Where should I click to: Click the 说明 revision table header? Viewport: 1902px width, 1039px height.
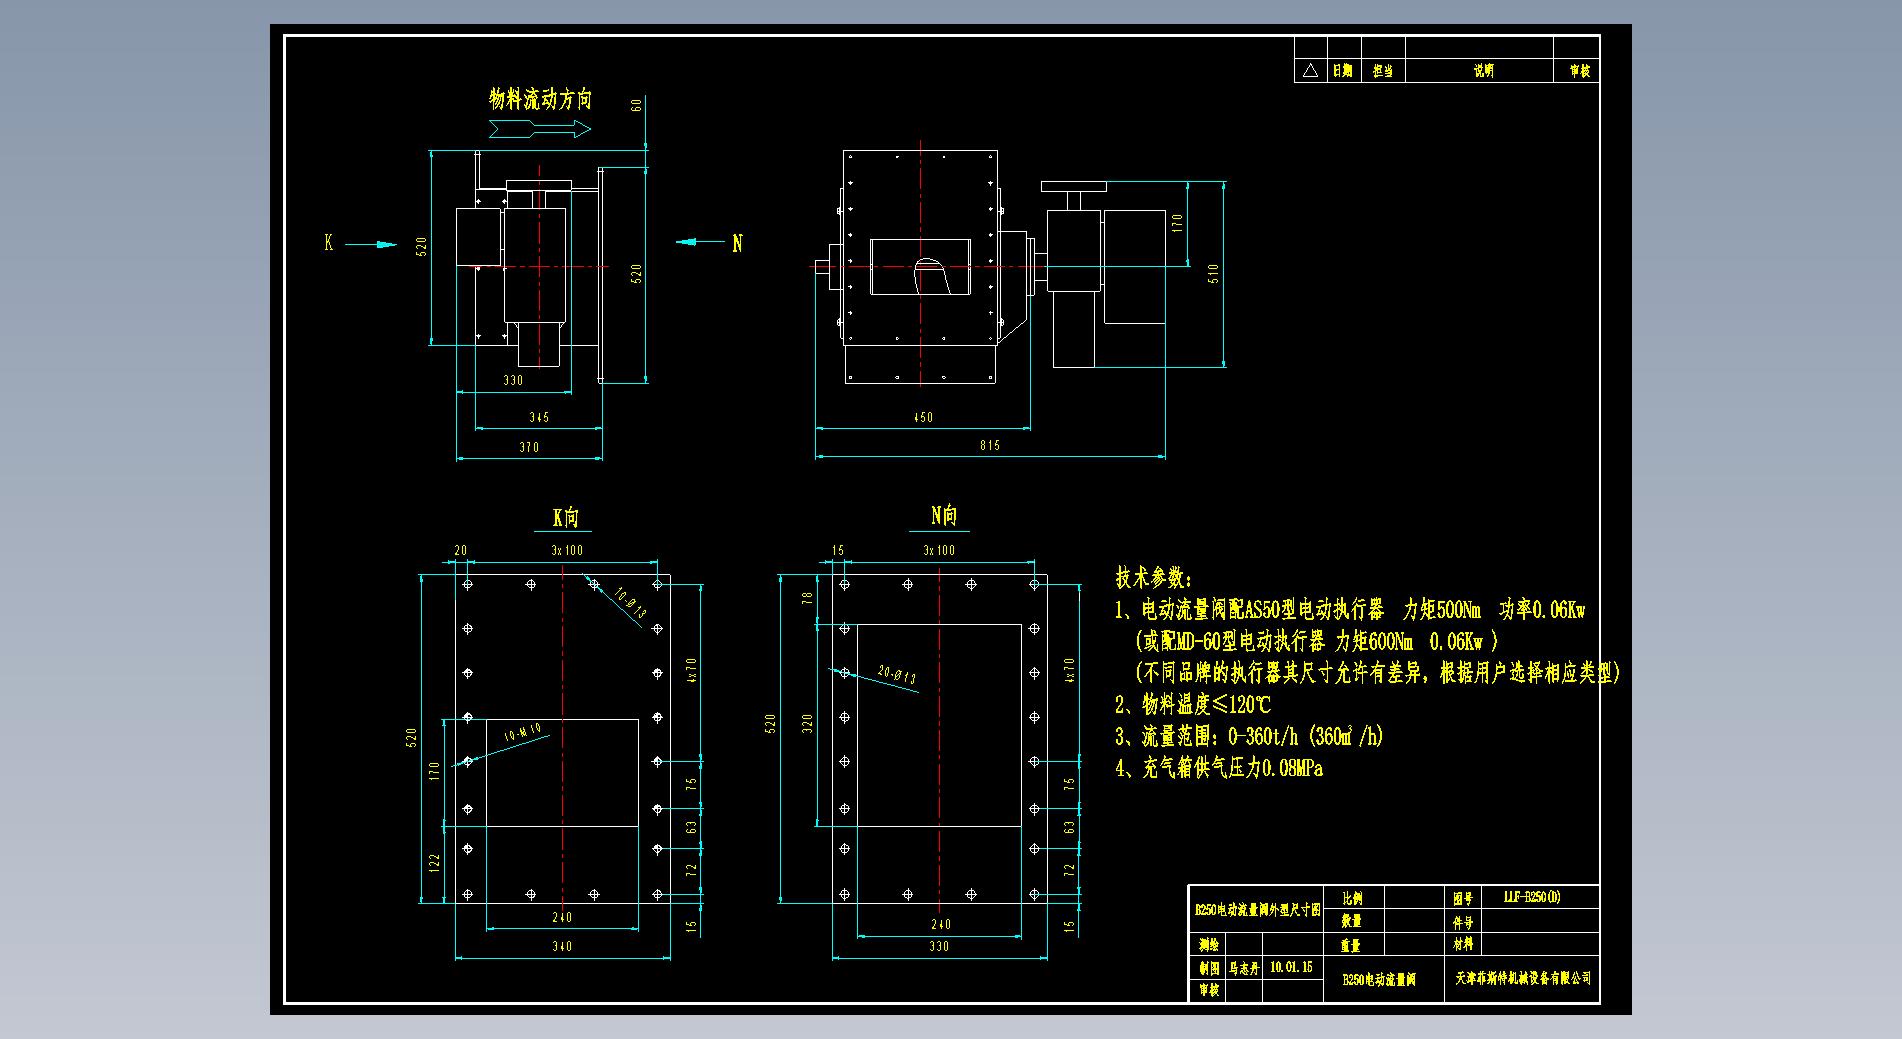tap(1483, 71)
